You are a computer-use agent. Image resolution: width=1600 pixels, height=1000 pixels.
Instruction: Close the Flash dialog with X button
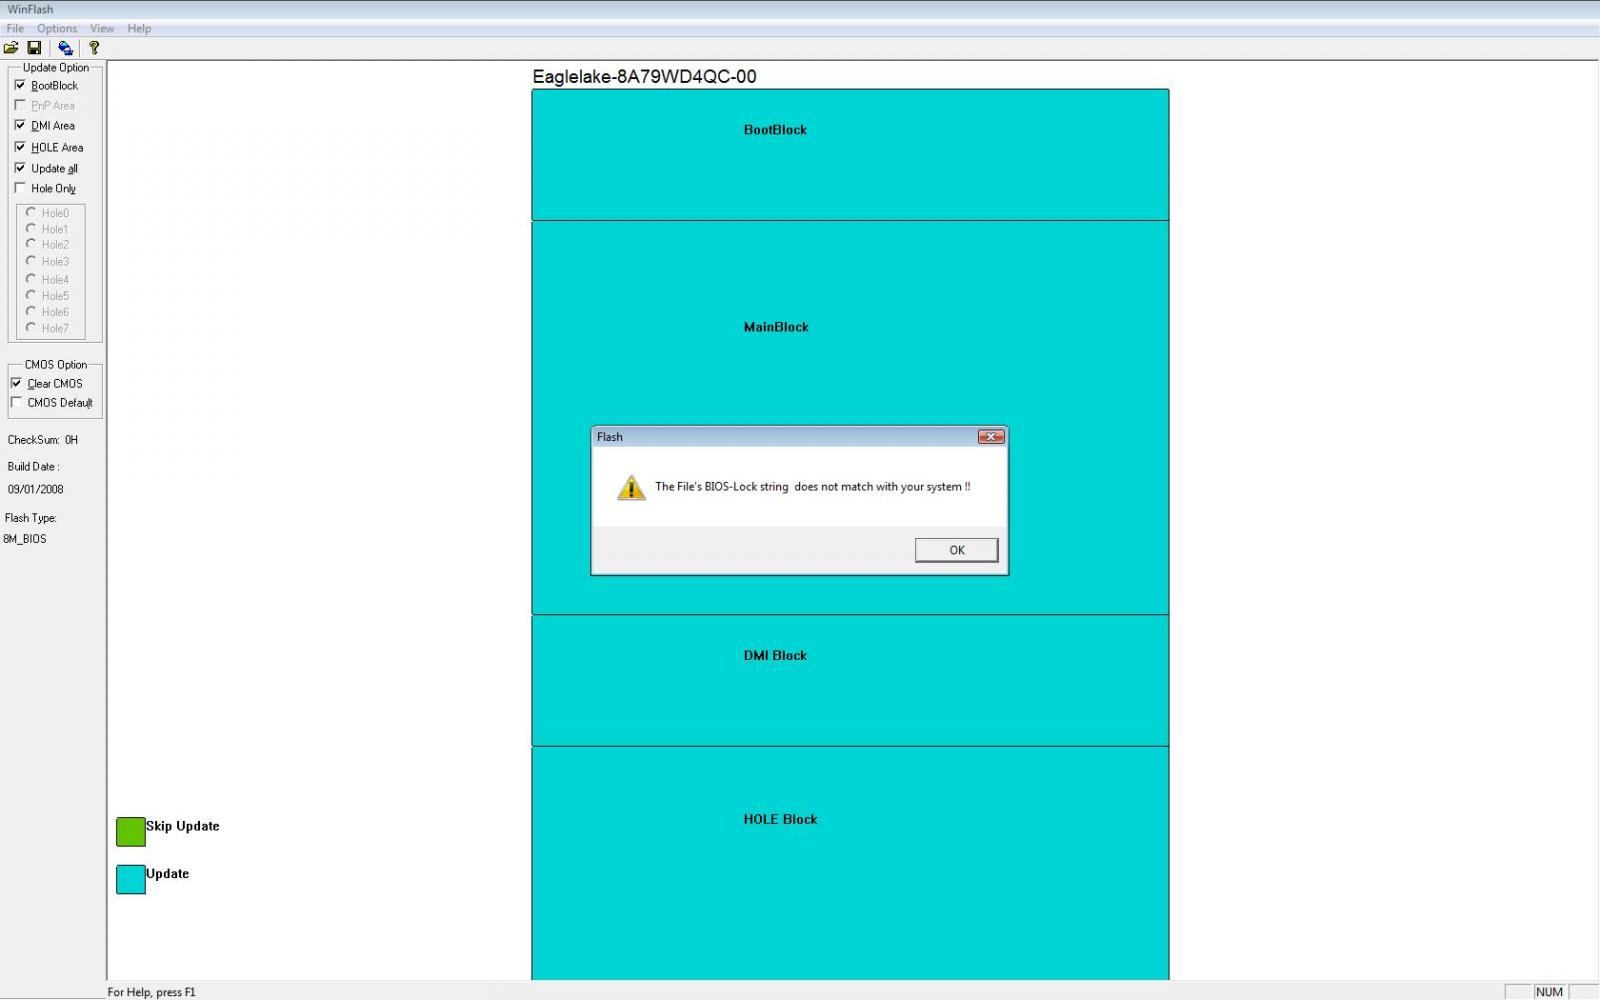(x=990, y=437)
